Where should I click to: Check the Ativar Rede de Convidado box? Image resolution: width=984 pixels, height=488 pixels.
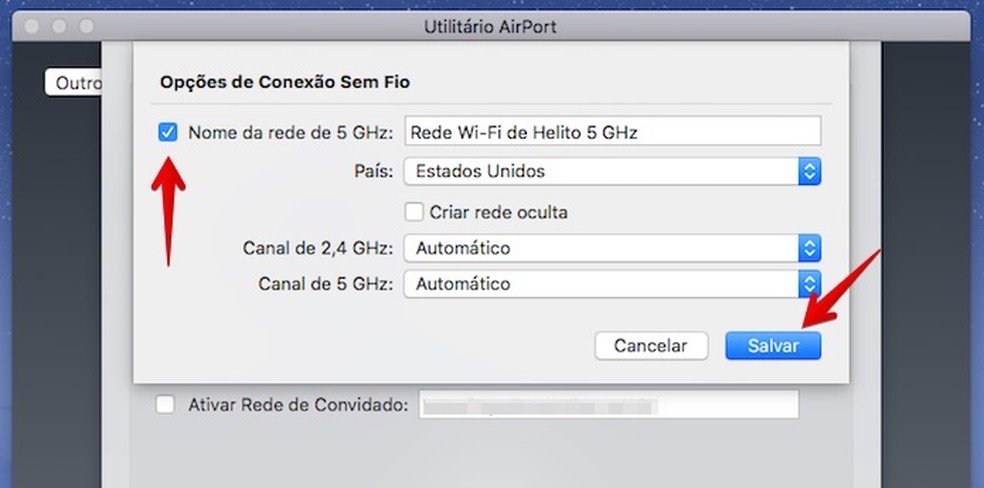(x=165, y=405)
